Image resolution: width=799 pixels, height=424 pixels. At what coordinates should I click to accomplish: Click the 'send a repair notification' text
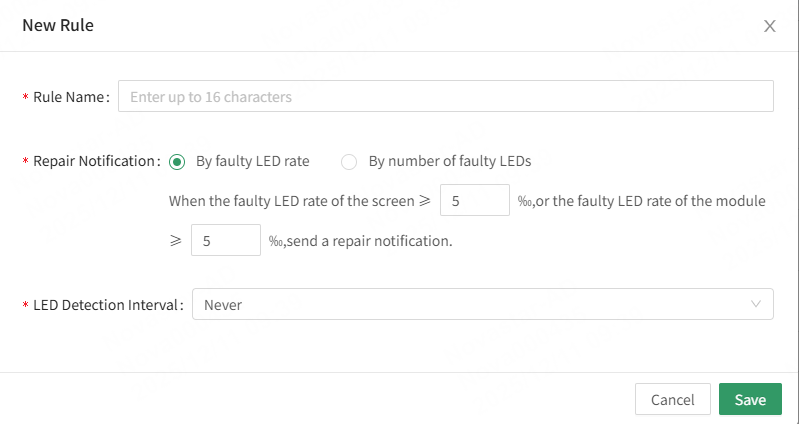[x=368, y=241]
